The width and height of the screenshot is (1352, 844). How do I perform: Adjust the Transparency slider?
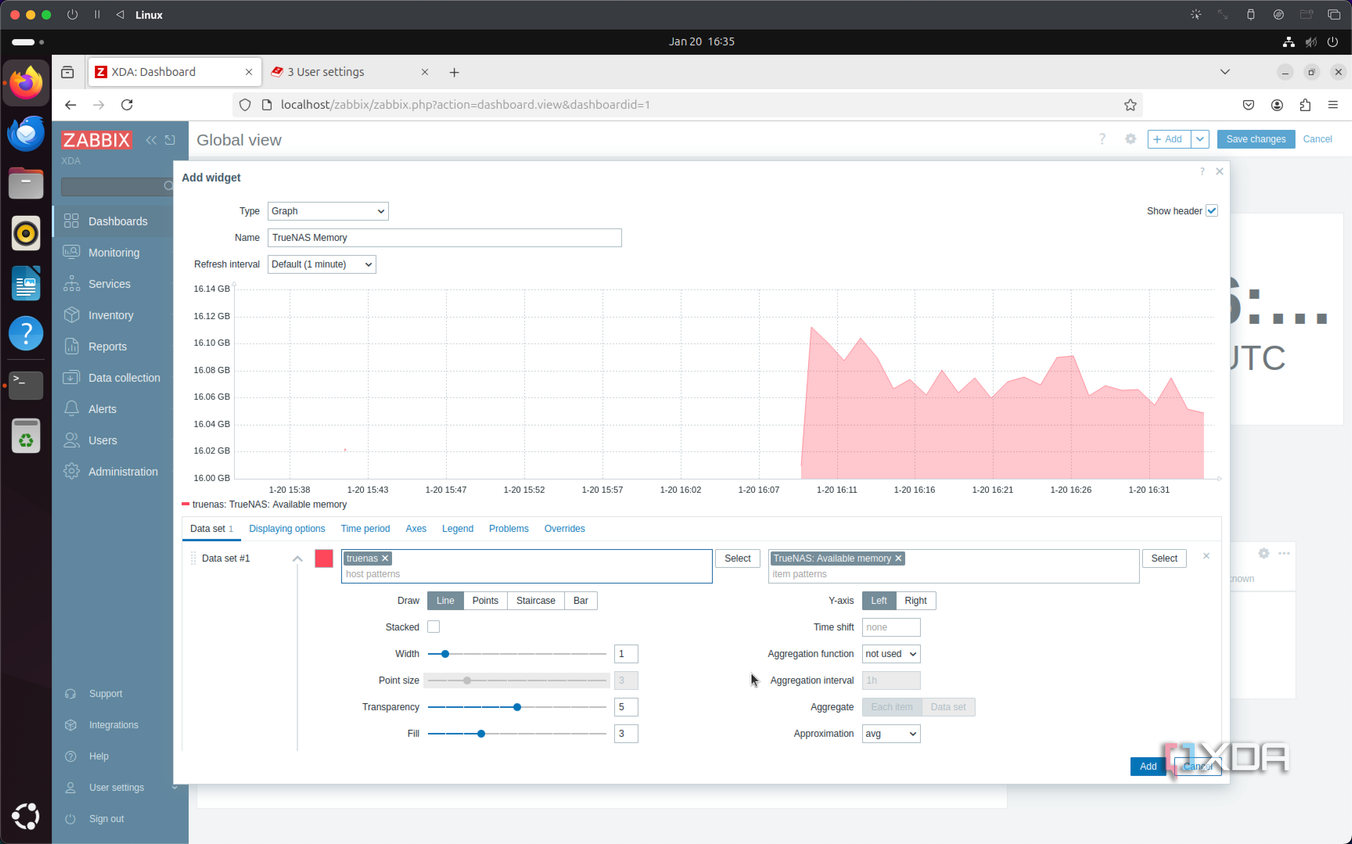point(517,707)
